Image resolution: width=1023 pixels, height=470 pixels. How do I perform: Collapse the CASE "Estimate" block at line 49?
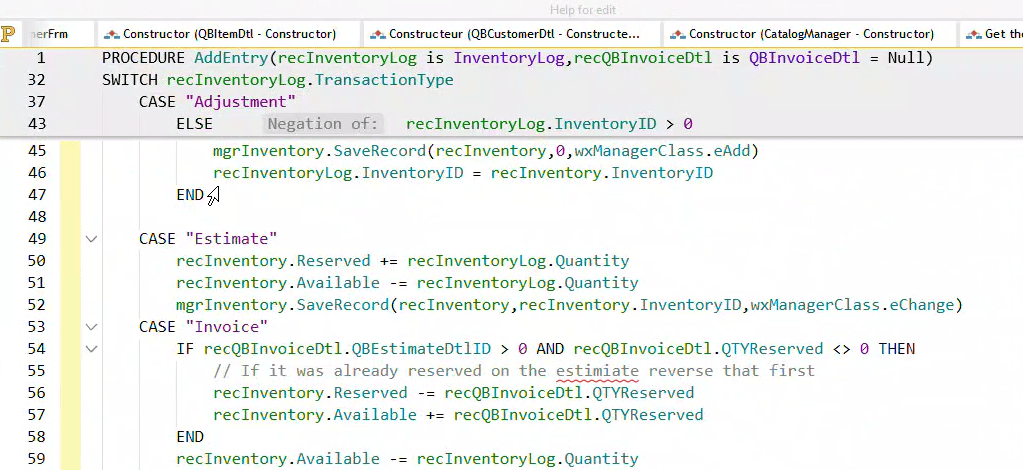tap(92, 239)
